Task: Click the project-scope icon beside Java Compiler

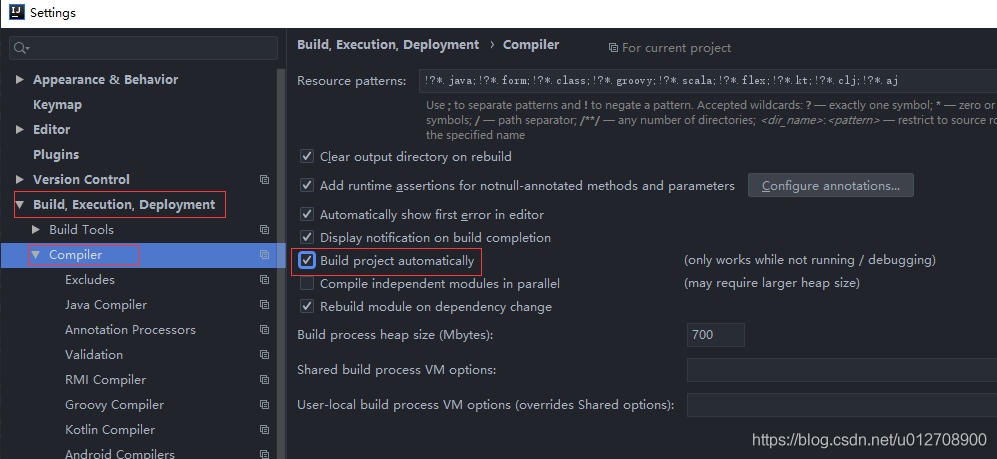Action: [264, 305]
